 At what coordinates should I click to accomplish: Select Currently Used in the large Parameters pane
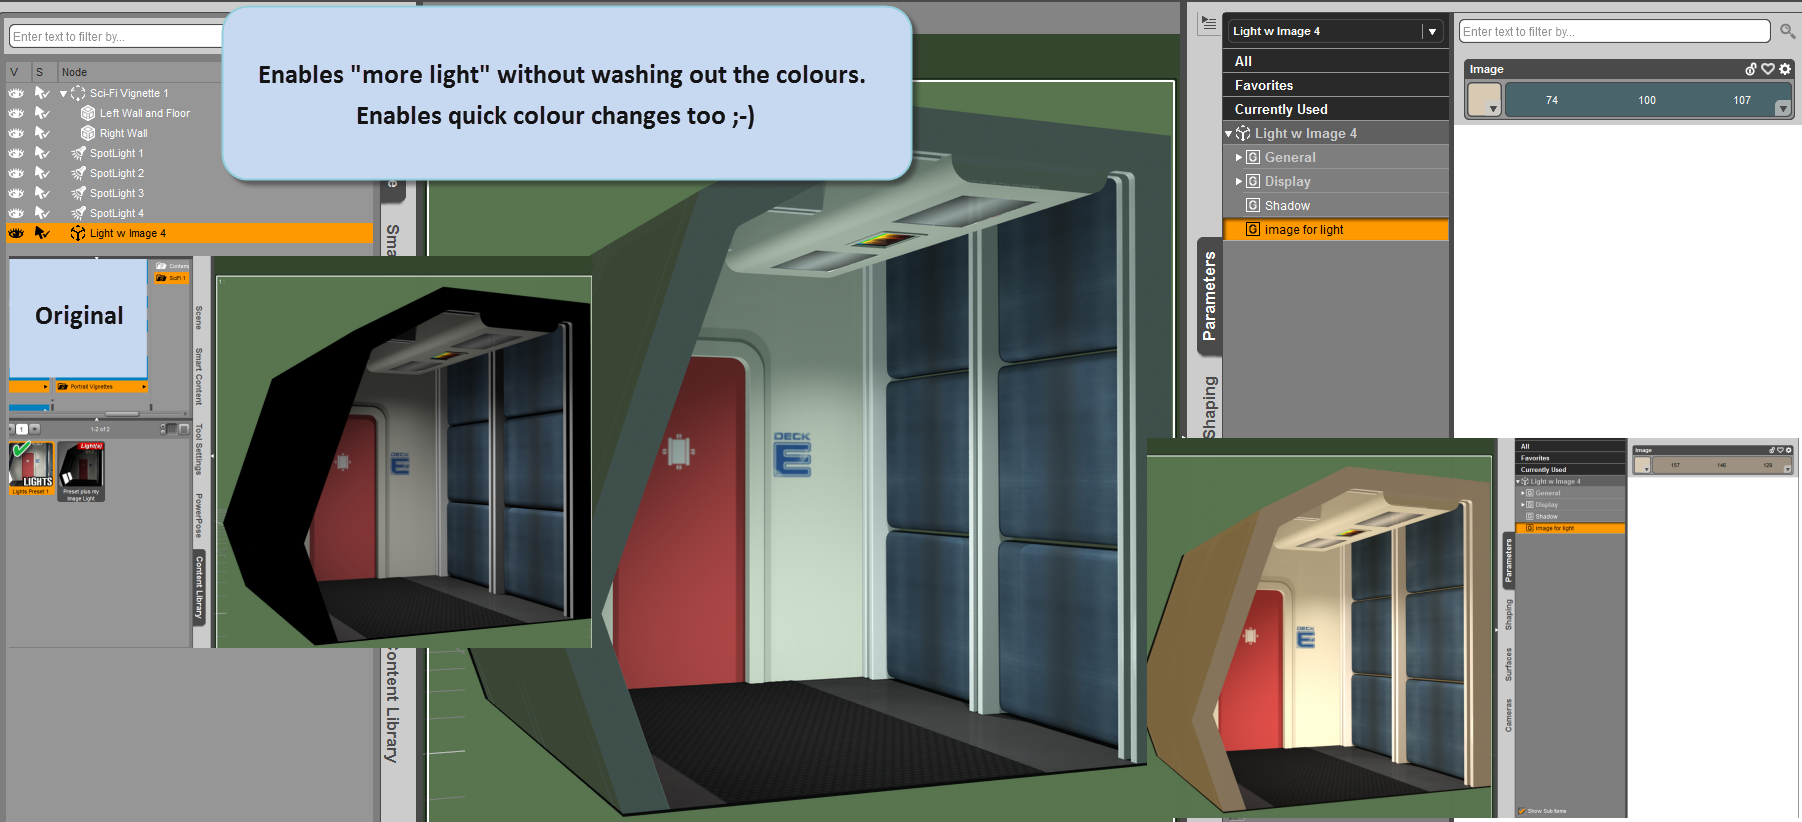pos(1337,109)
